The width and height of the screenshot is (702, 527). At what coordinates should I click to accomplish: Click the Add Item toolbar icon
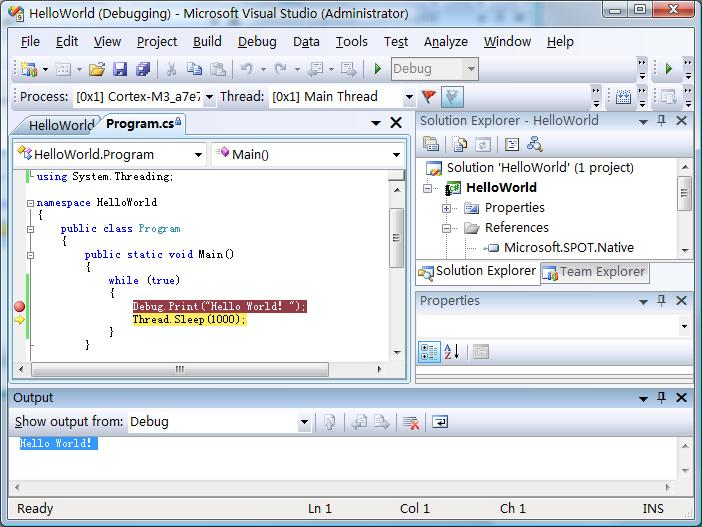pyautogui.click(x=63, y=69)
